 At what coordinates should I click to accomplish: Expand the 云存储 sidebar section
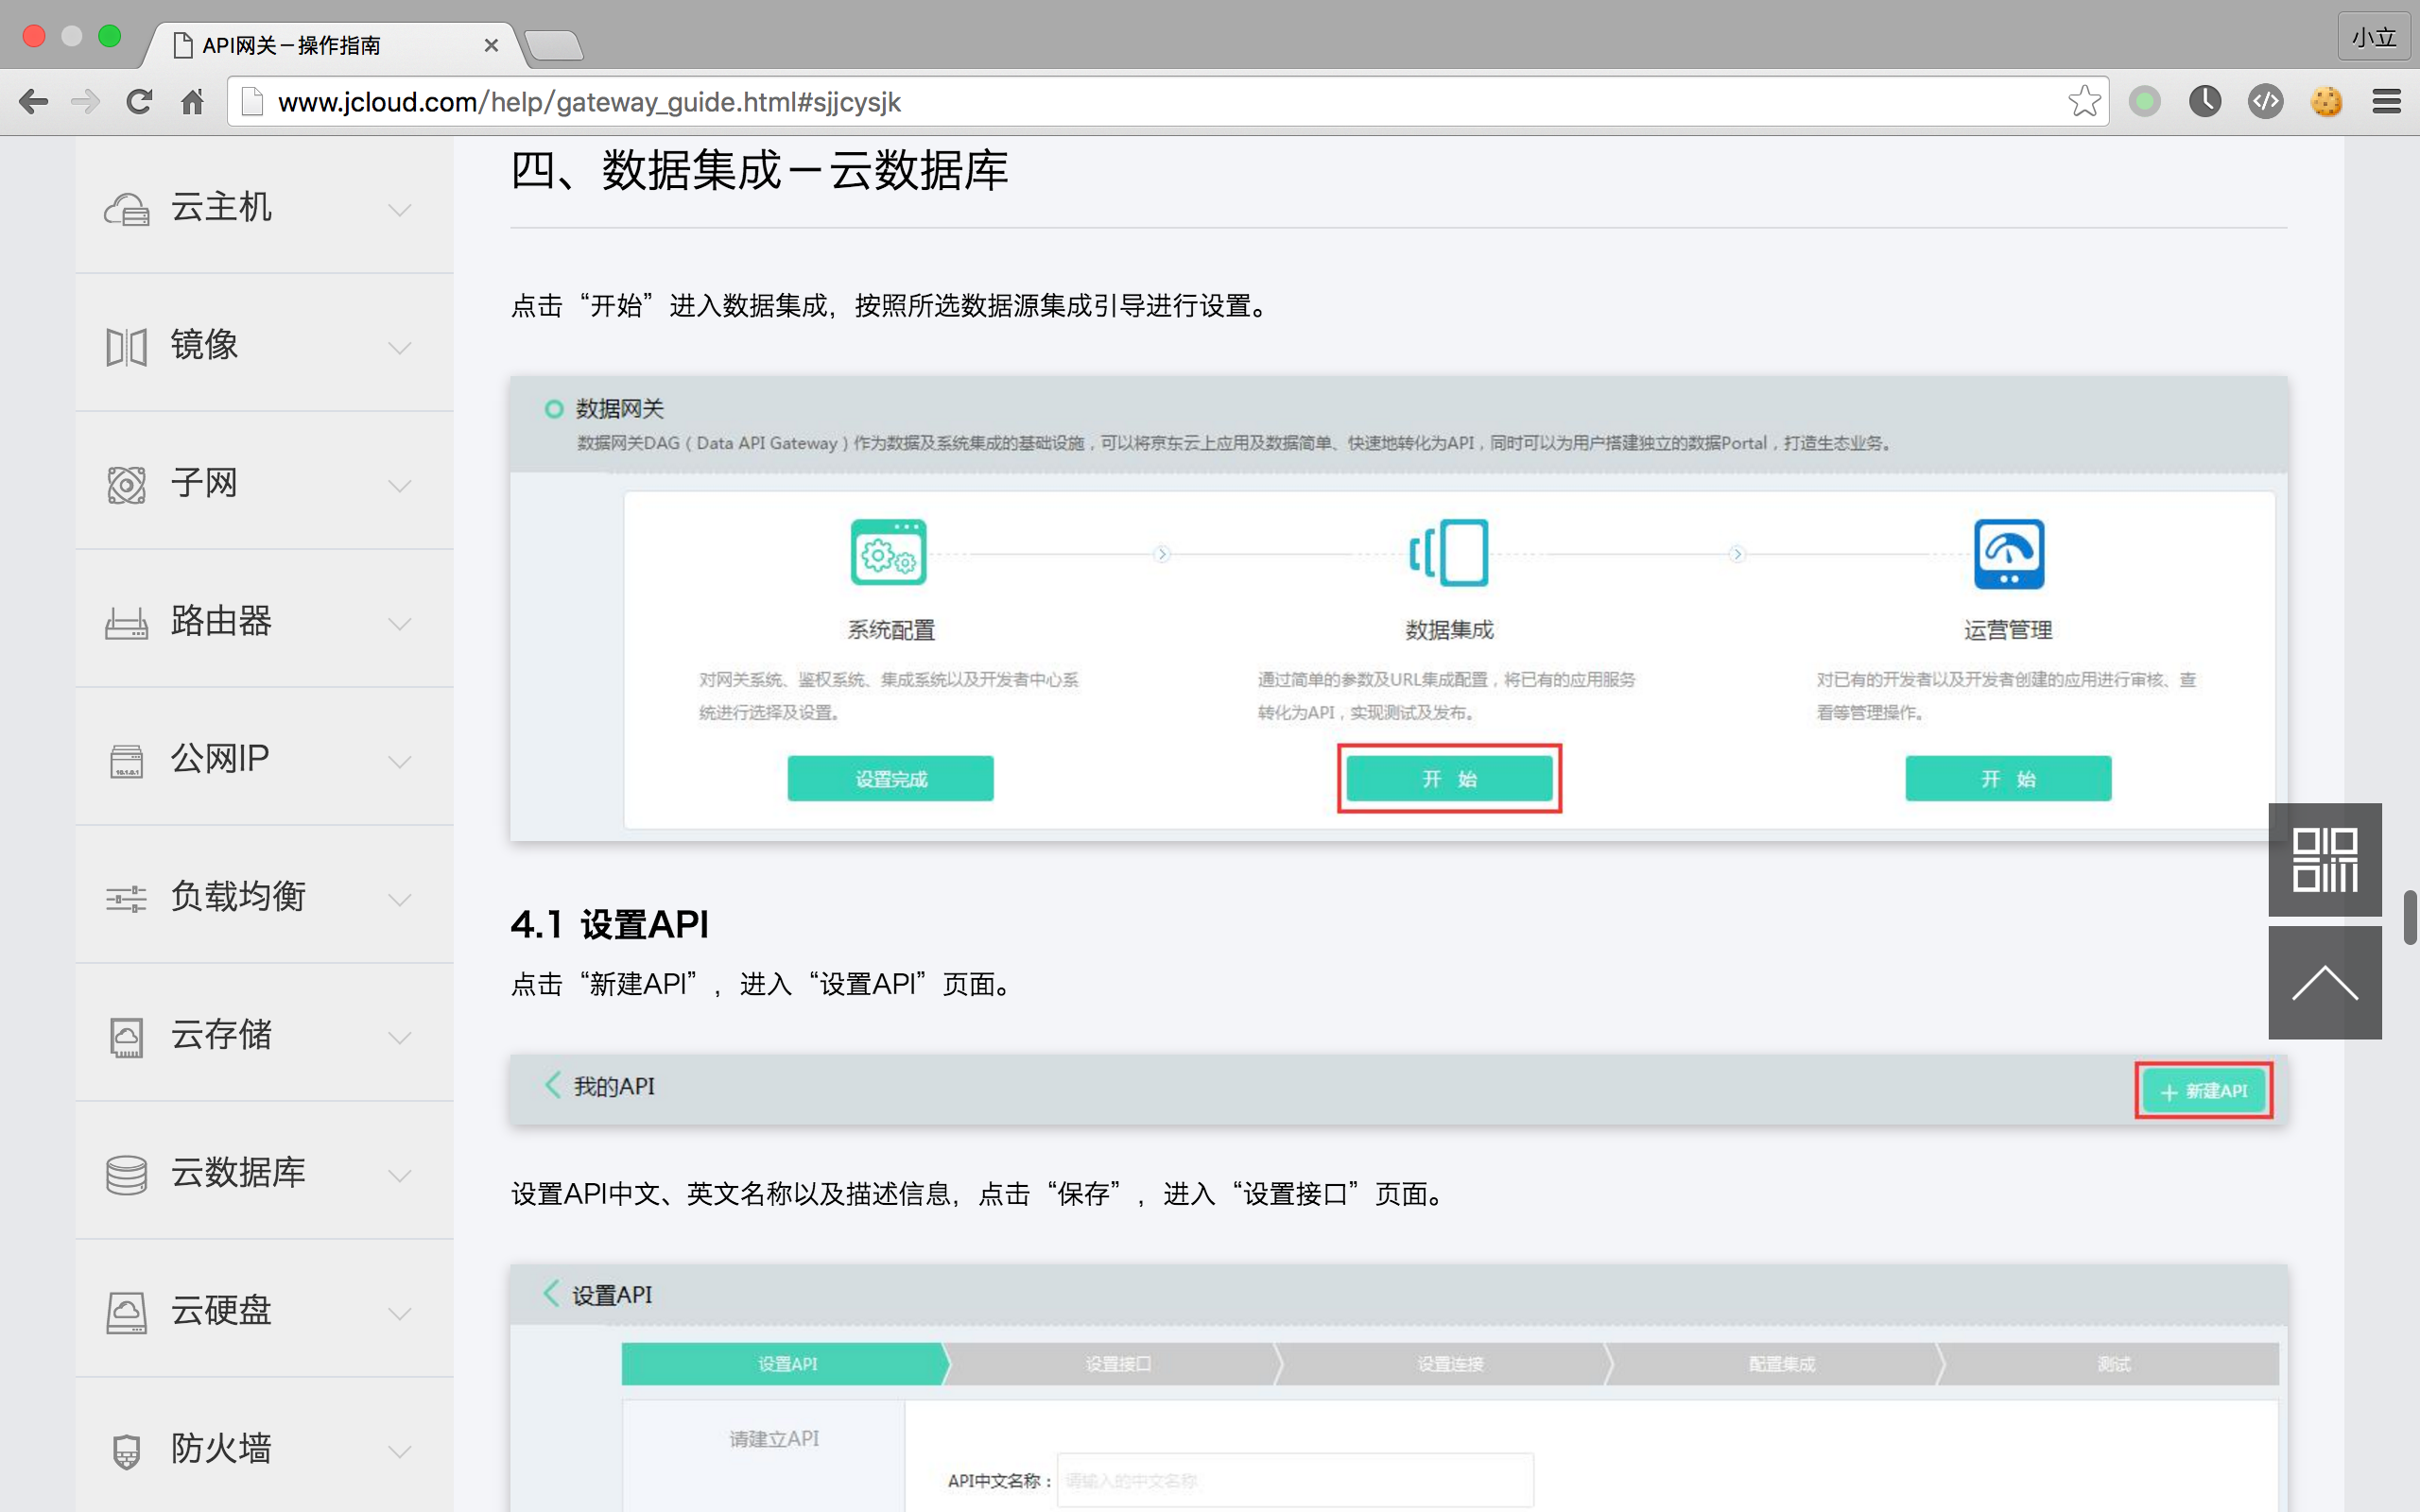pyautogui.click(x=400, y=1037)
